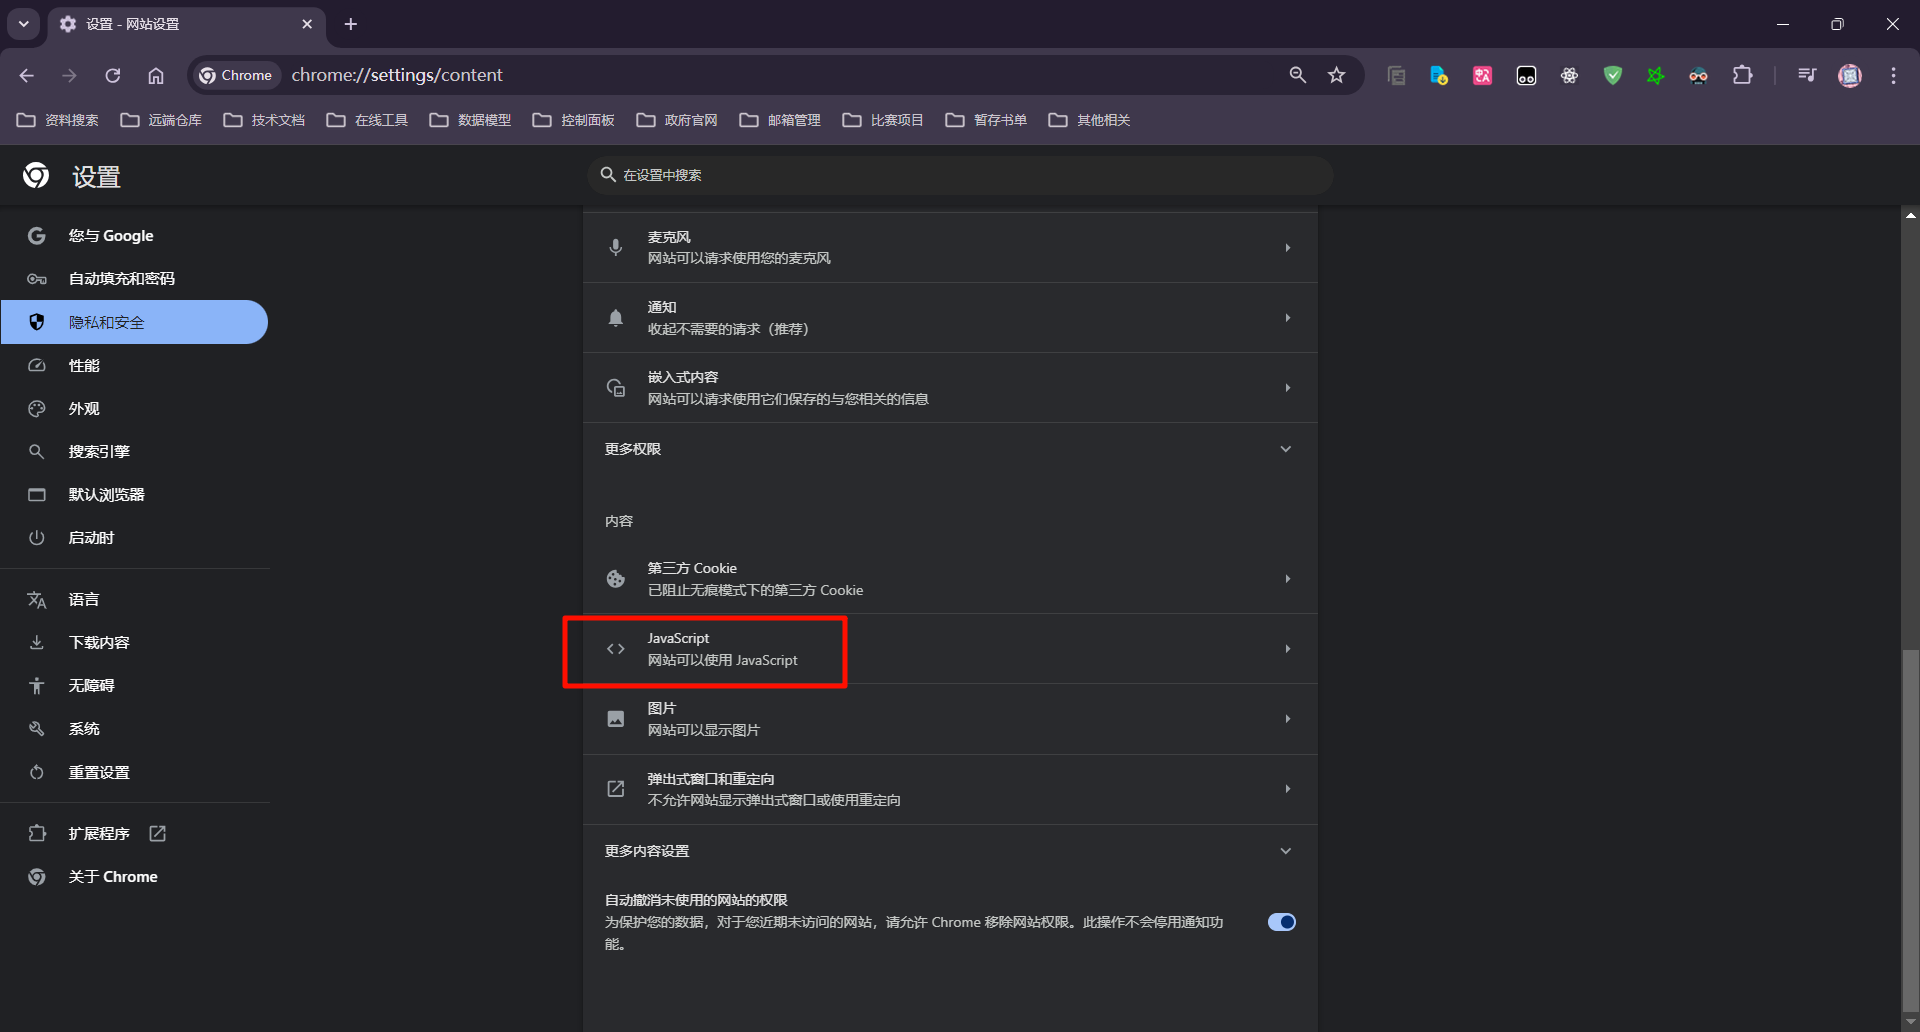This screenshot has height=1032, width=1920.
Task: Open tab search dropdown arrow
Action: [23, 24]
